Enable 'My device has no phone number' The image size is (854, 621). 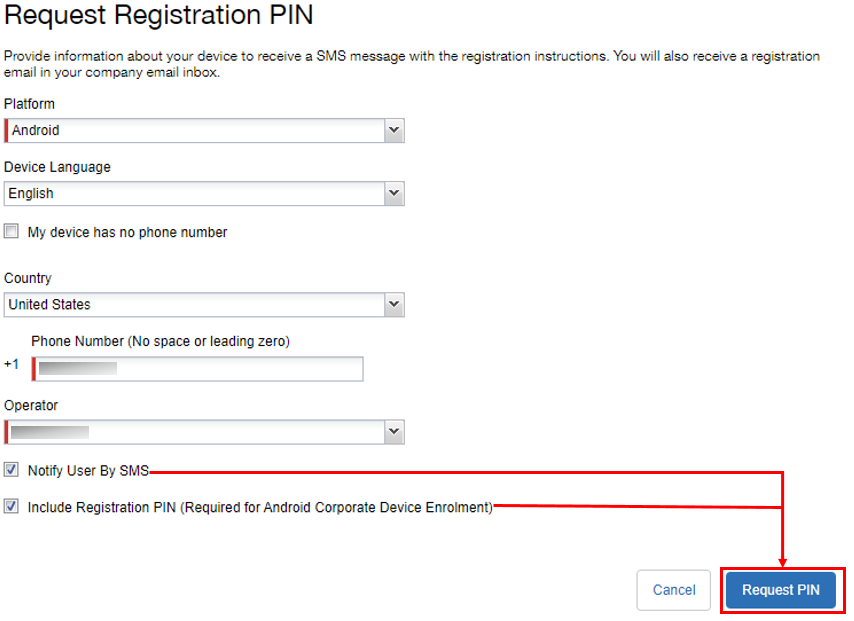(12, 232)
